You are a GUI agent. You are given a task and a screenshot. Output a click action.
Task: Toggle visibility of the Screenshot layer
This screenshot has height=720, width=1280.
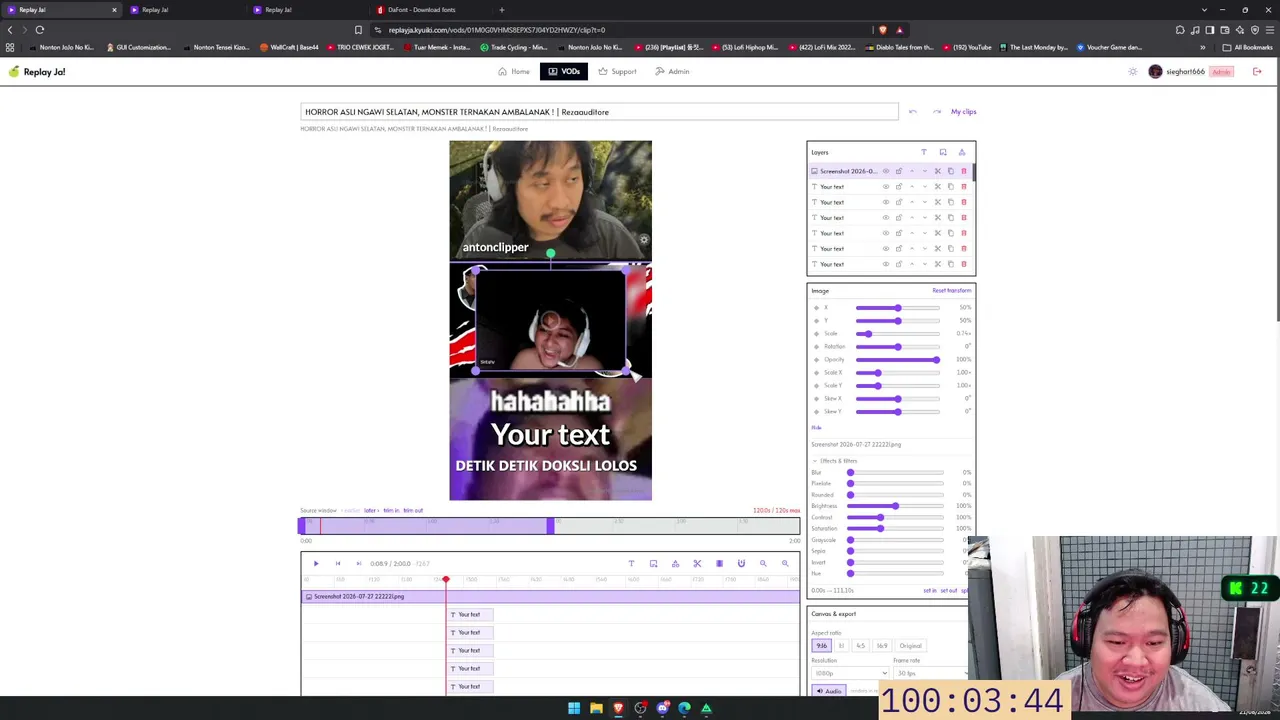tap(885, 171)
